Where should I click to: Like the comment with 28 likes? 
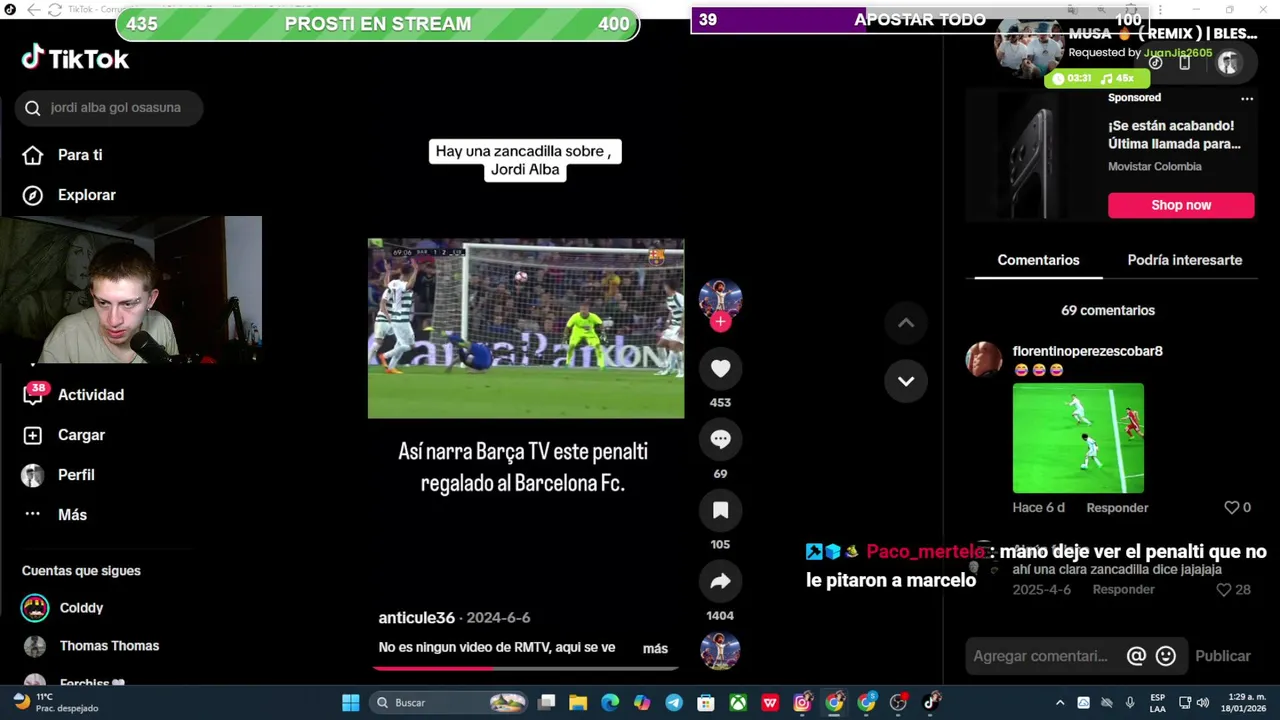click(1224, 590)
